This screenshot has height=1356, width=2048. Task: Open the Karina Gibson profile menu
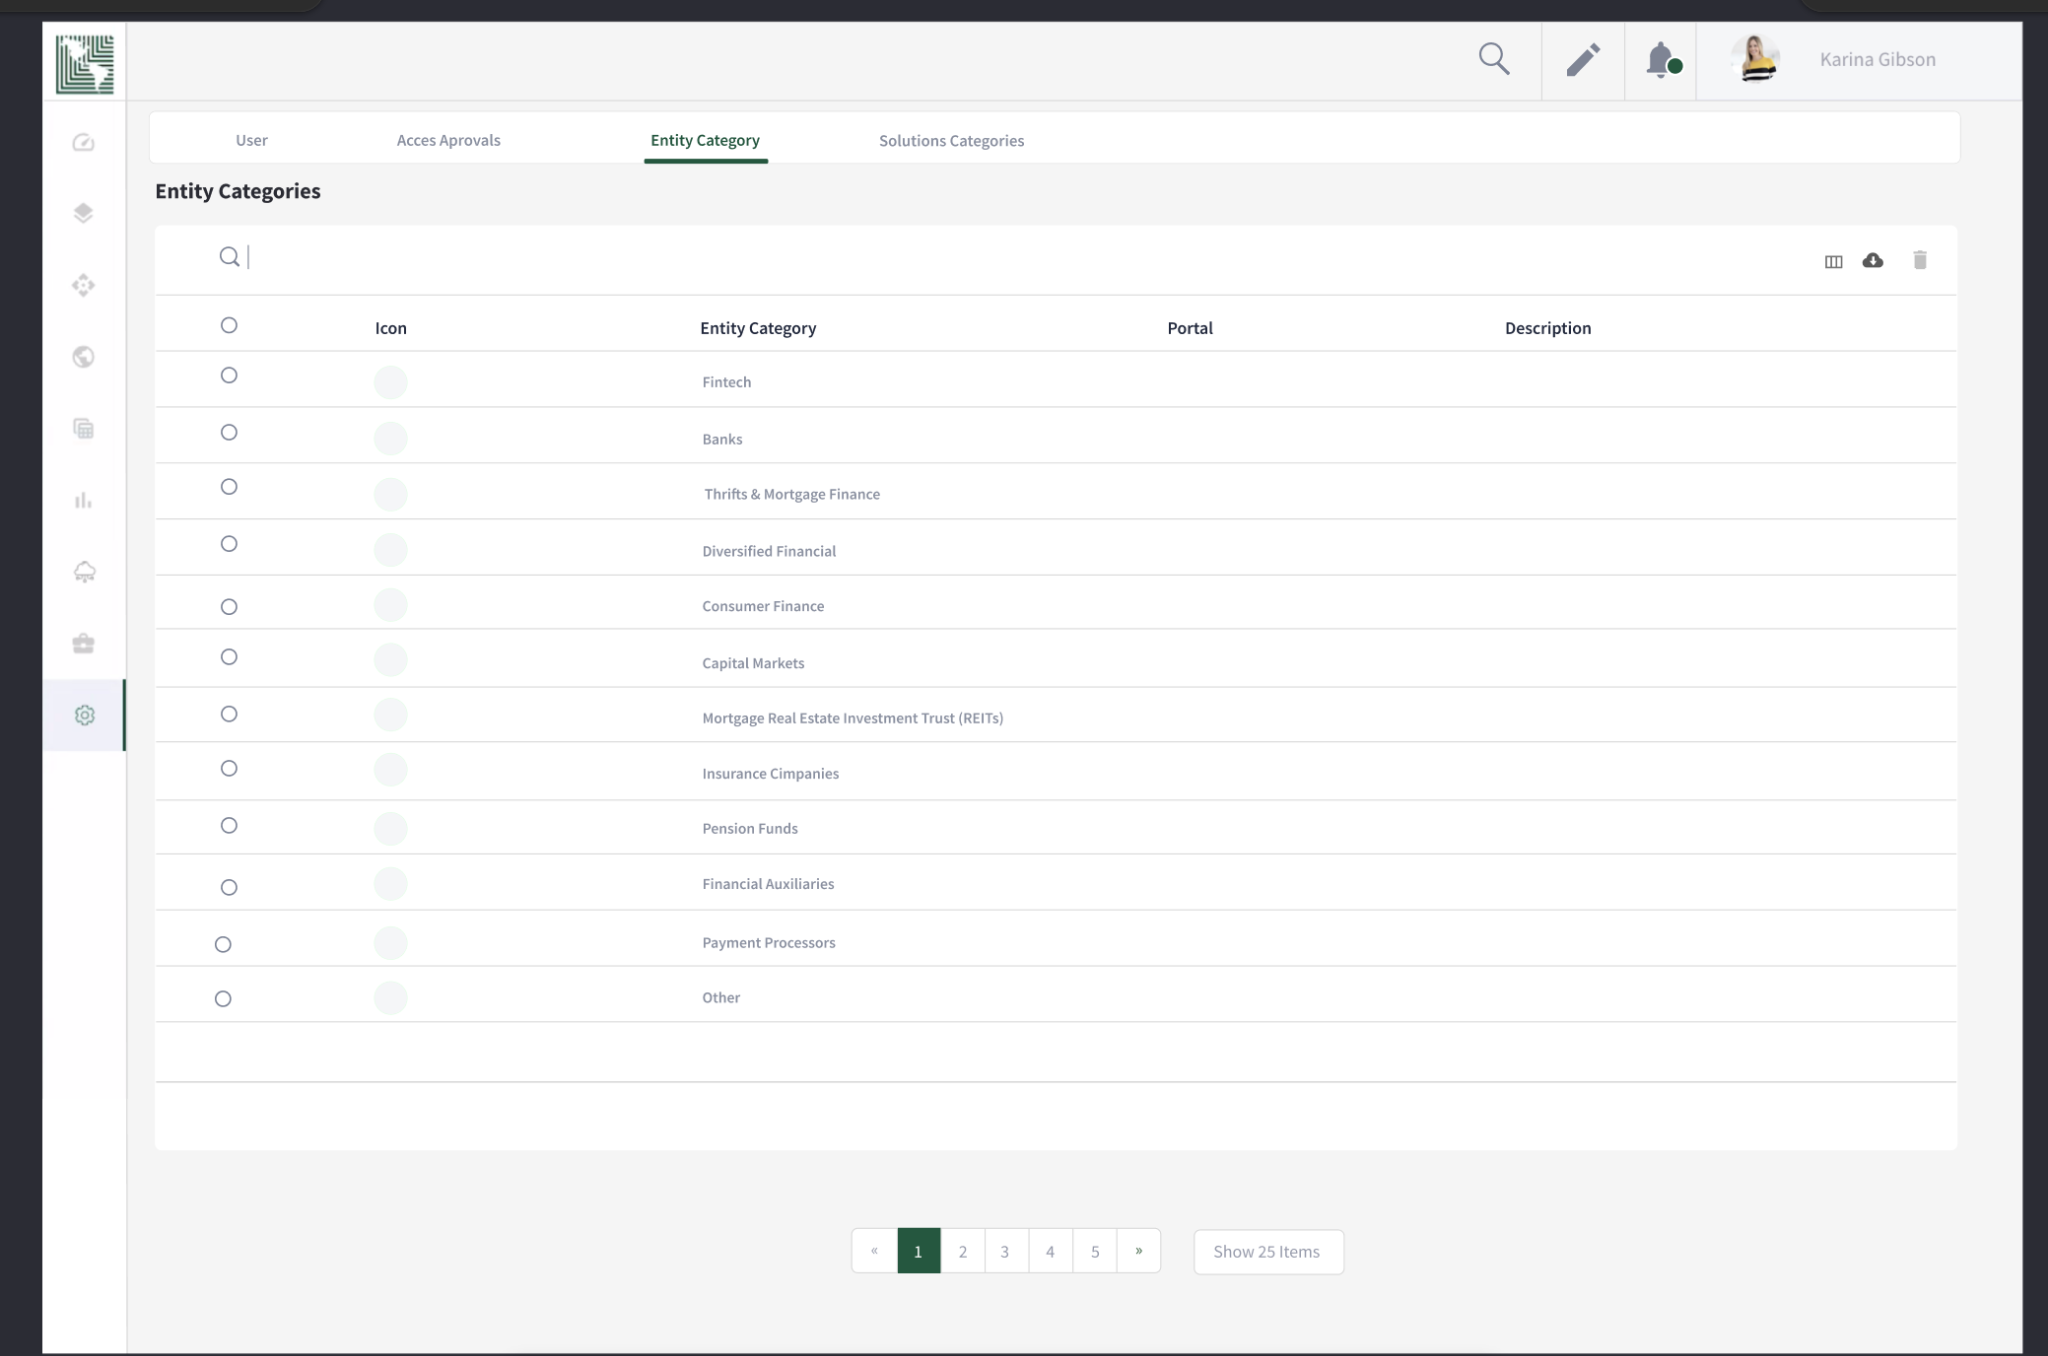1836,59
